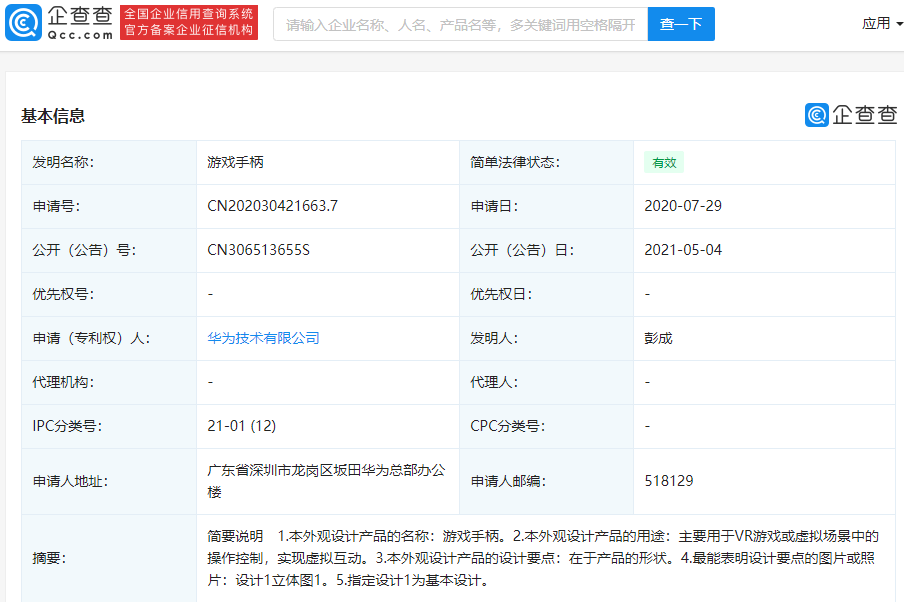Screen dimensions: 904x602
Task: Focus the company name search field
Action: pos(461,24)
